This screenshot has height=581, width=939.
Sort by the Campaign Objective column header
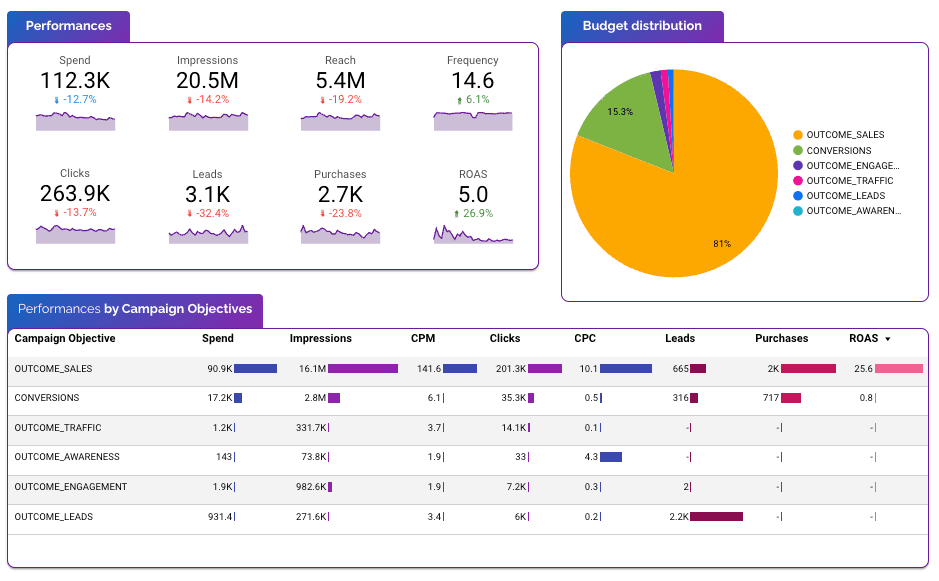point(65,338)
